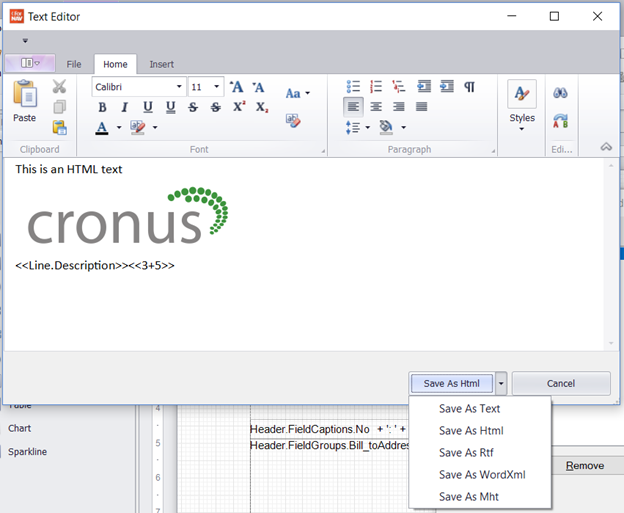Toggle Bold formatting
Screen dimensions: 624x513
click(102, 107)
